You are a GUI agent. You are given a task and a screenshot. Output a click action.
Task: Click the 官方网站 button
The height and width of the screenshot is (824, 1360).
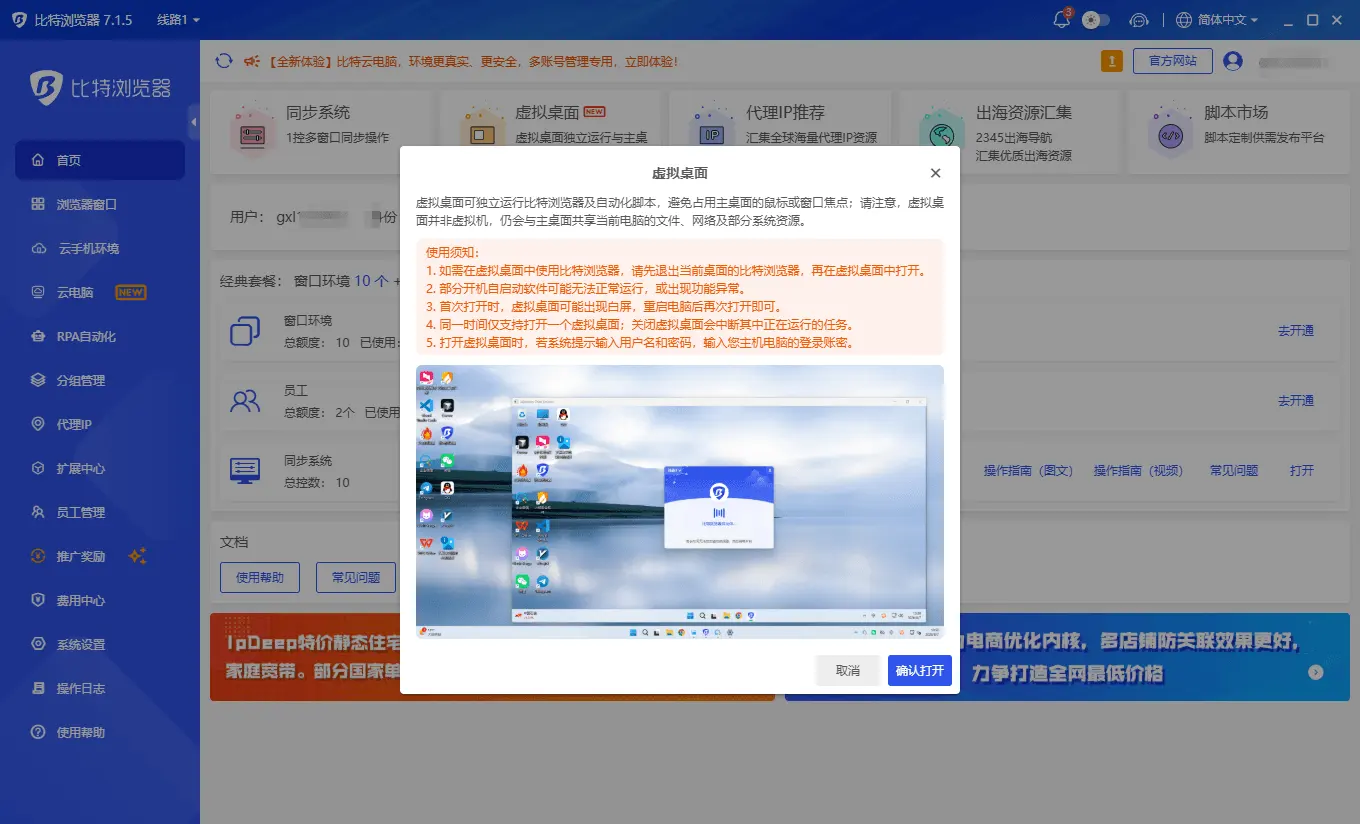(1173, 61)
